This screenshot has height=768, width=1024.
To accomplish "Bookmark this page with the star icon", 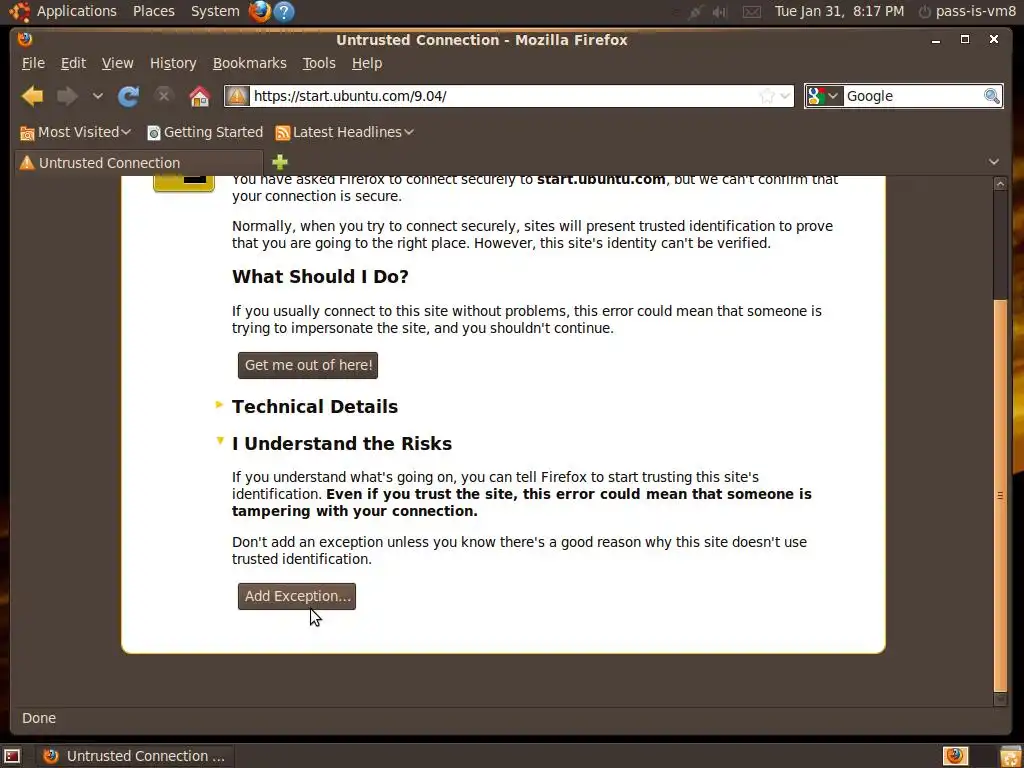I will pos(767,97).
